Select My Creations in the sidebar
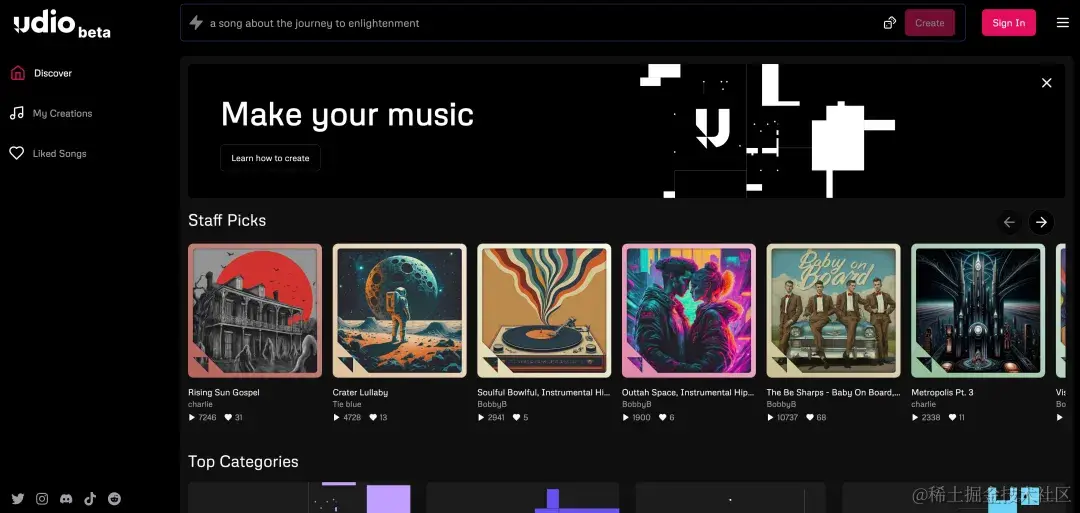Viewport: 1080px width, 513px height. tap(63, 113)
